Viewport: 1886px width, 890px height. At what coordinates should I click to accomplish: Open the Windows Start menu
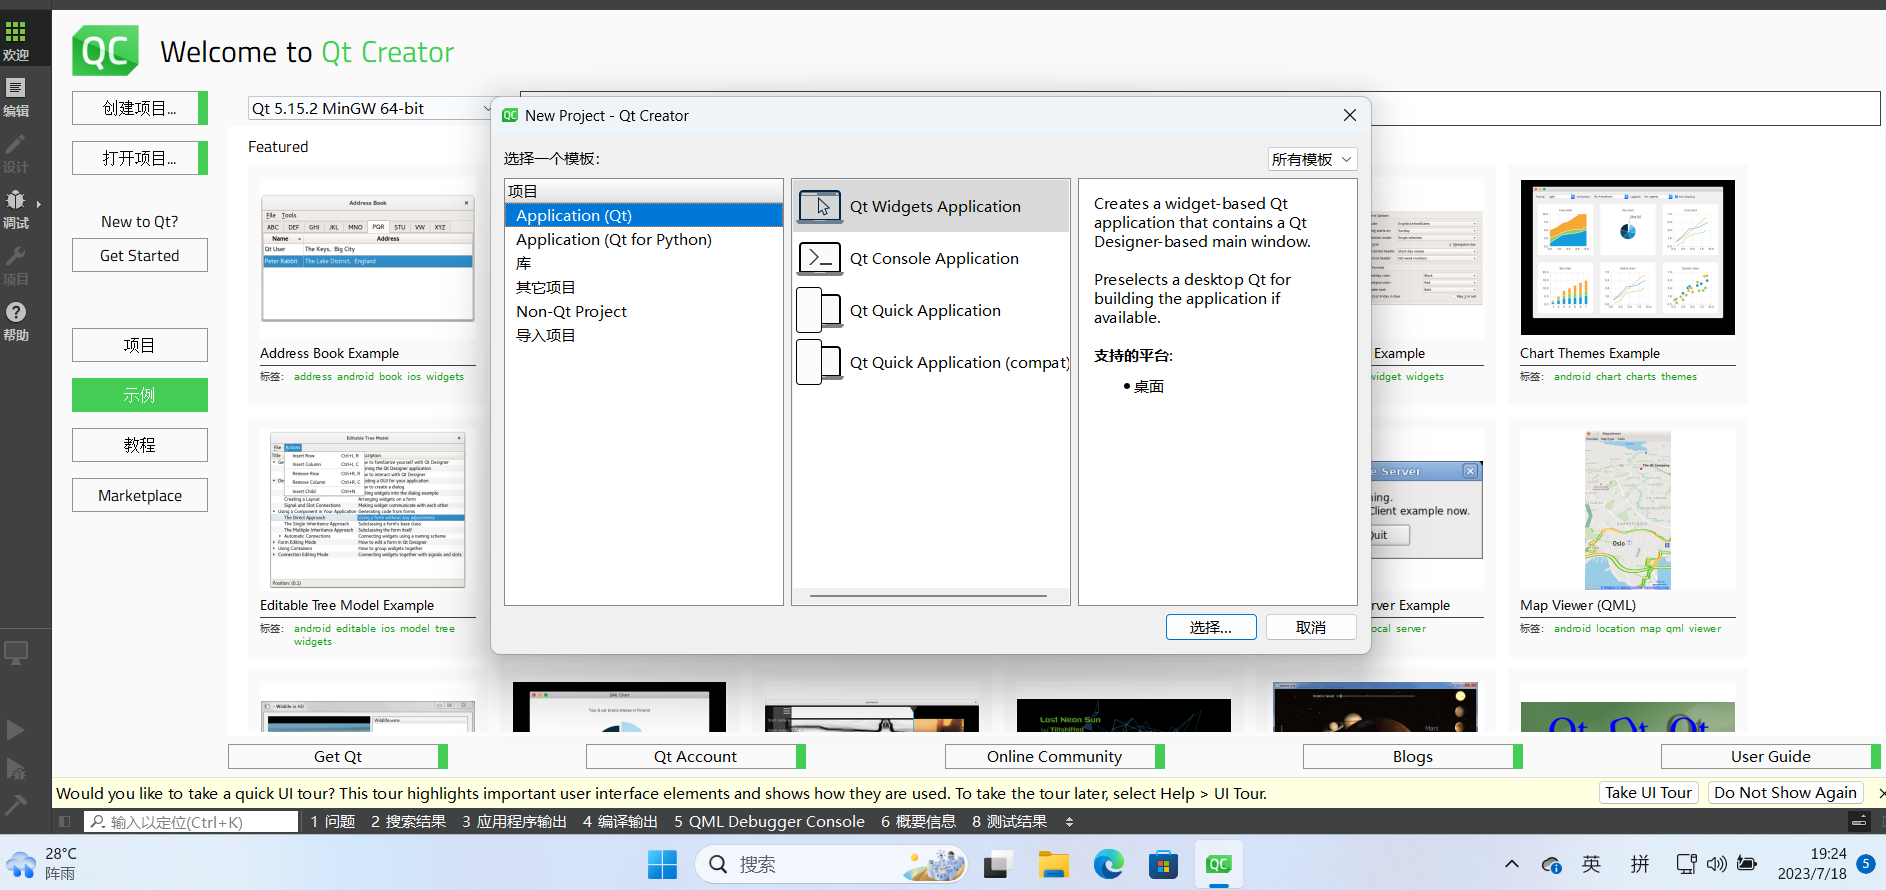coord(662,864)
